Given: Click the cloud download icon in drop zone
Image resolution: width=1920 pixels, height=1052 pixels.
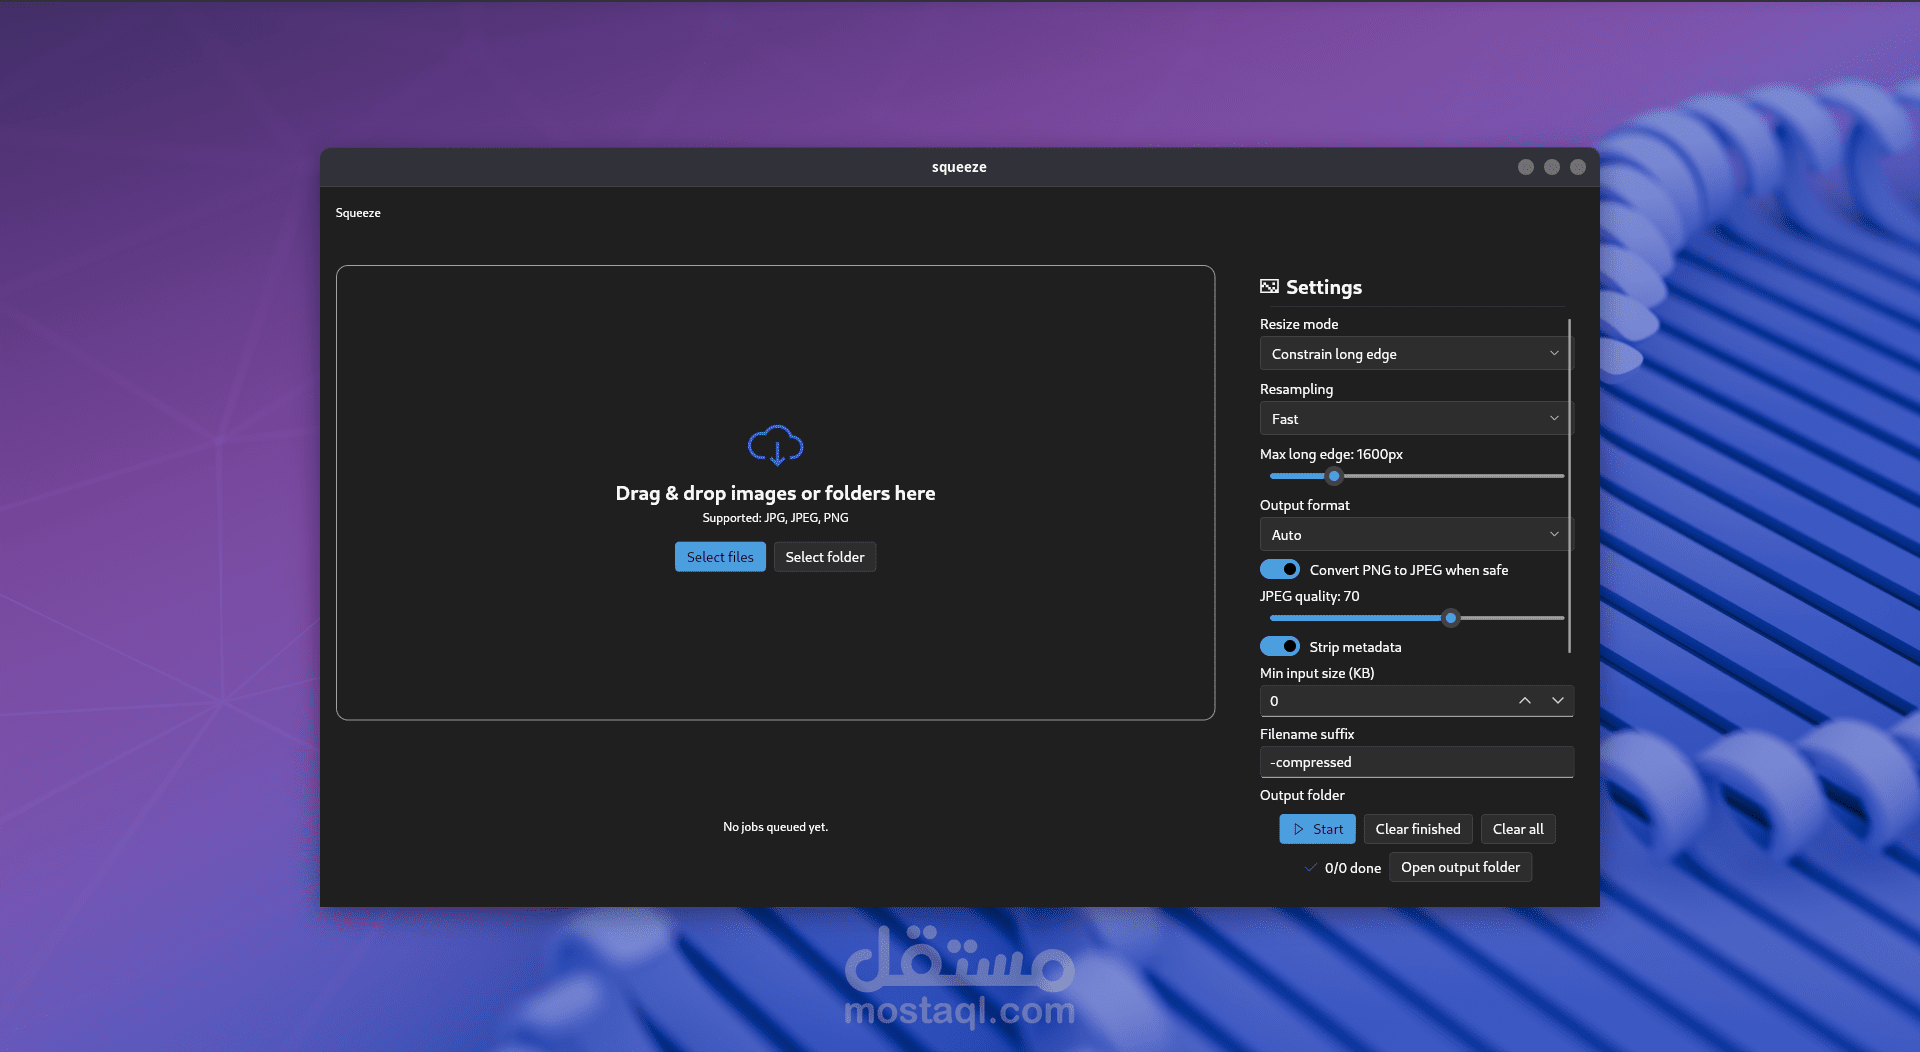Looking at the screenshot, I should (x=775, y=445).
